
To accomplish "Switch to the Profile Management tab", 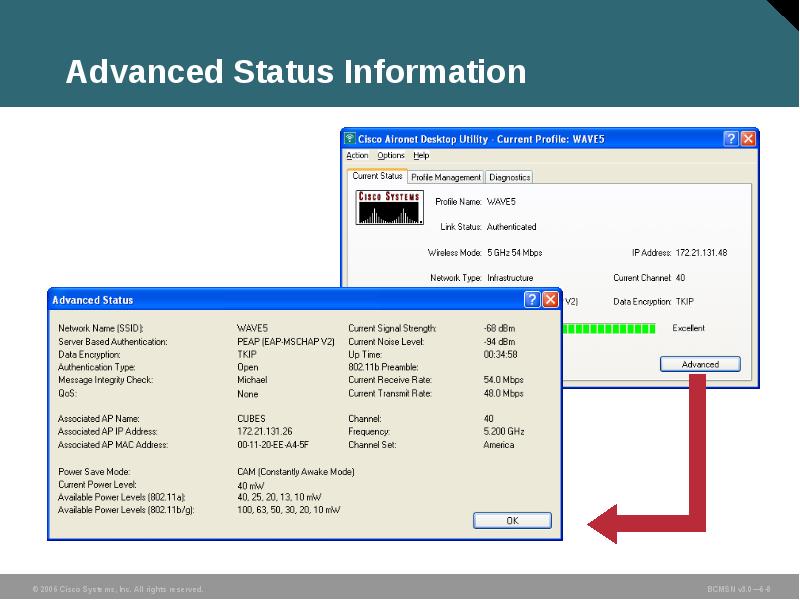I will point(444,176).
